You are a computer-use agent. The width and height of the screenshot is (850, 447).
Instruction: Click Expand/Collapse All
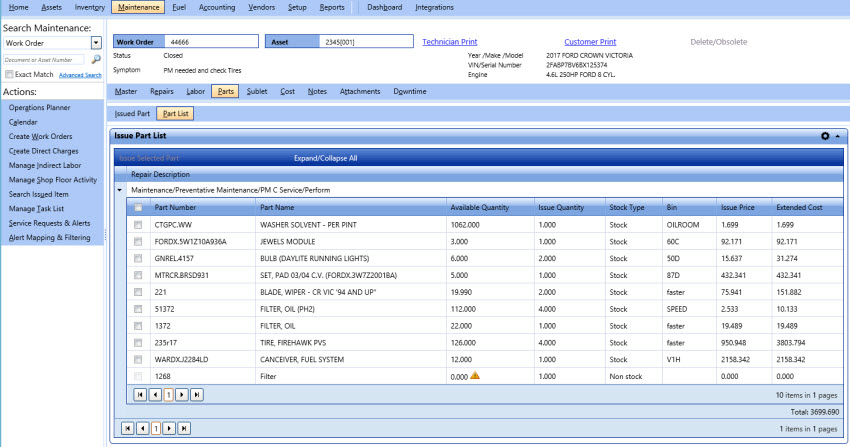point(325,158)
